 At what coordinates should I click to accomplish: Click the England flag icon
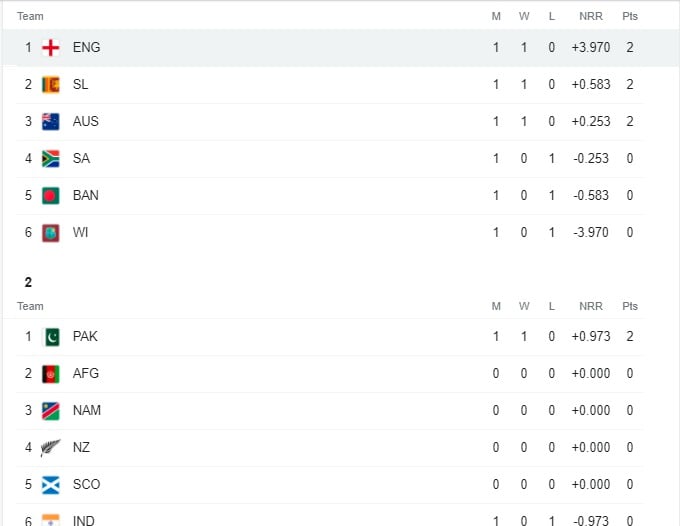click(x=51, y=48)
